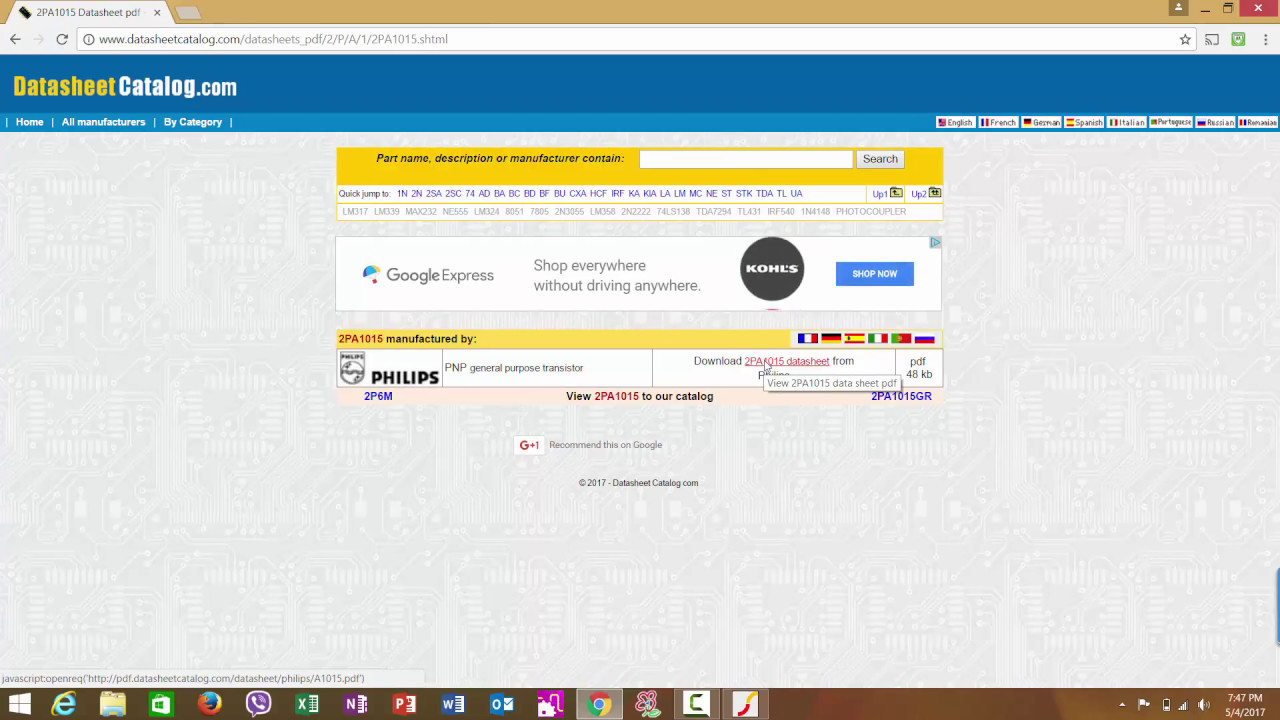
Task: Switch site language to Romanian flag button
Action: point(1258,122)
